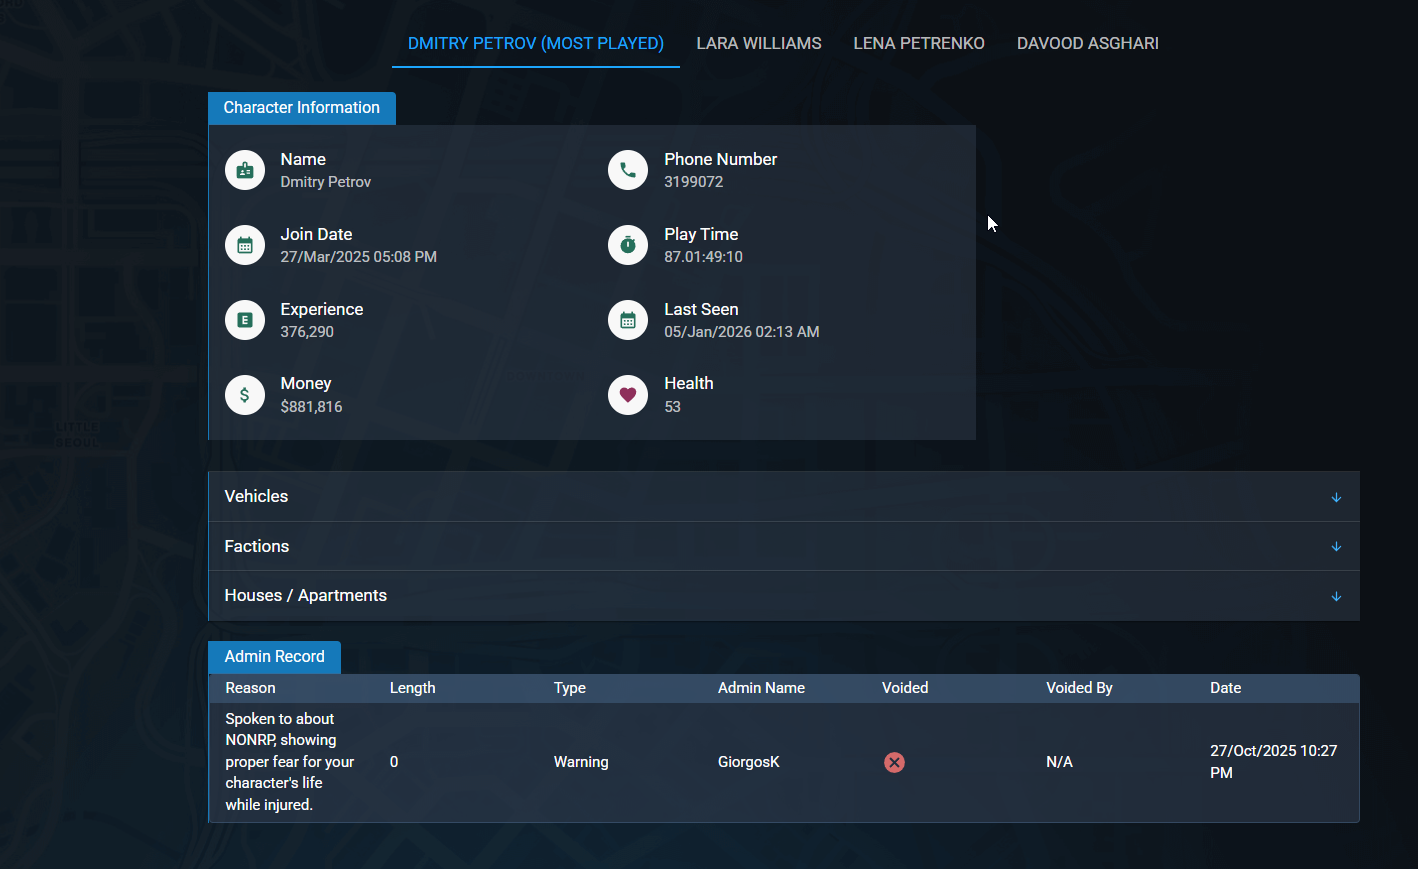Screen dimensions: 1418x869
Task: Click the Character Information header tab
Action: (x=302, y=108)
